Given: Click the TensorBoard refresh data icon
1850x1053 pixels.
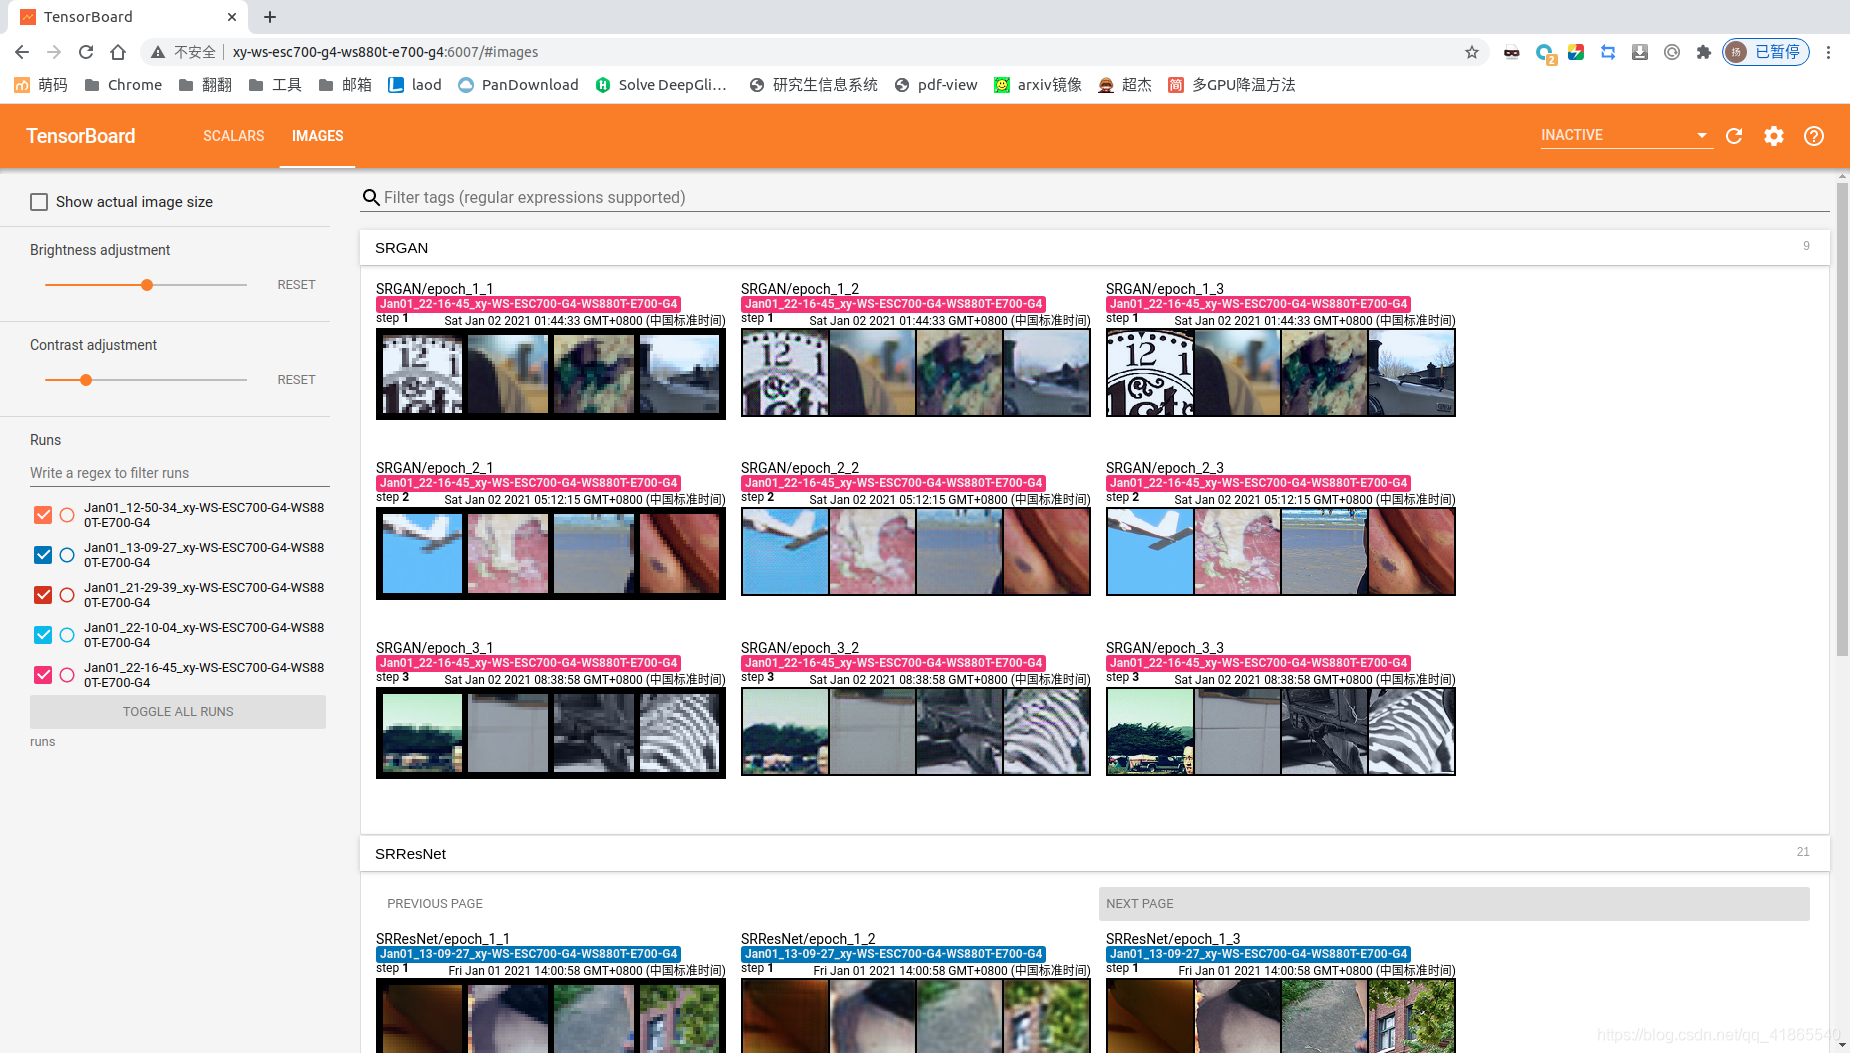Looking at the screenshot, I should click(x=1733, y=136).
